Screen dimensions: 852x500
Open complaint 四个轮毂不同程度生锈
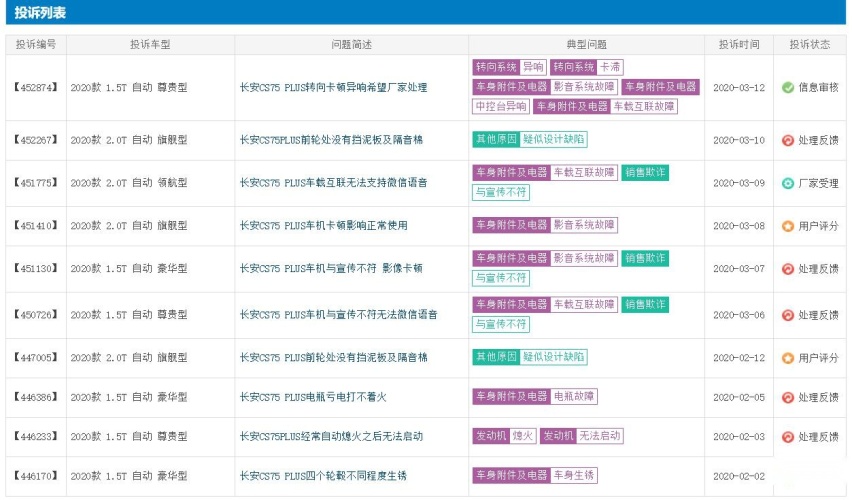click(x=323, y=476)
